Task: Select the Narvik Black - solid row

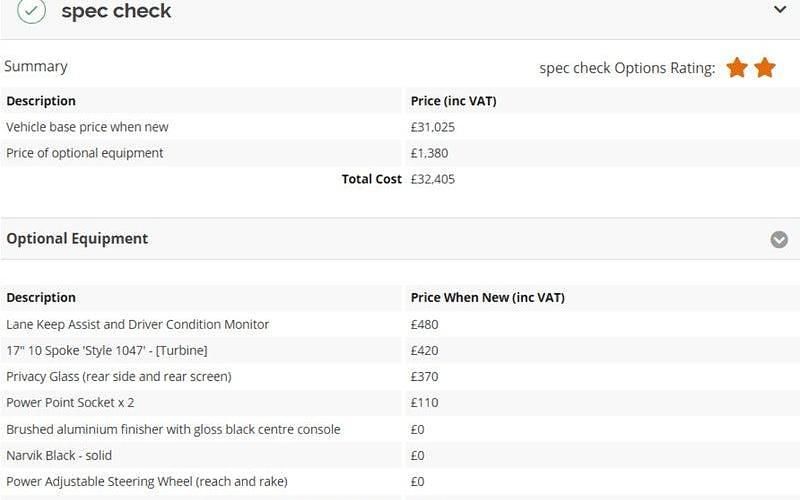Action: (59, 455)
